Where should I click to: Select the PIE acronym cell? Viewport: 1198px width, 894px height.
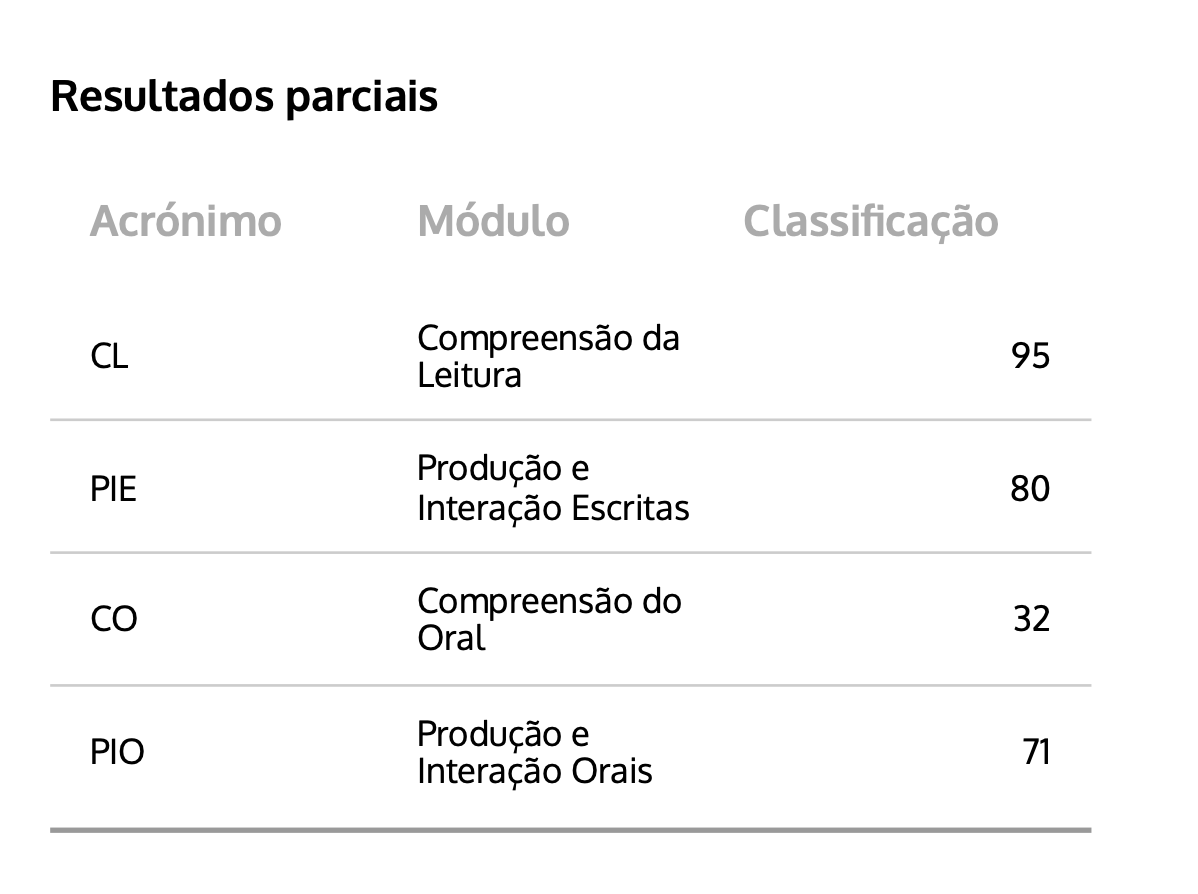coord(113,489)
